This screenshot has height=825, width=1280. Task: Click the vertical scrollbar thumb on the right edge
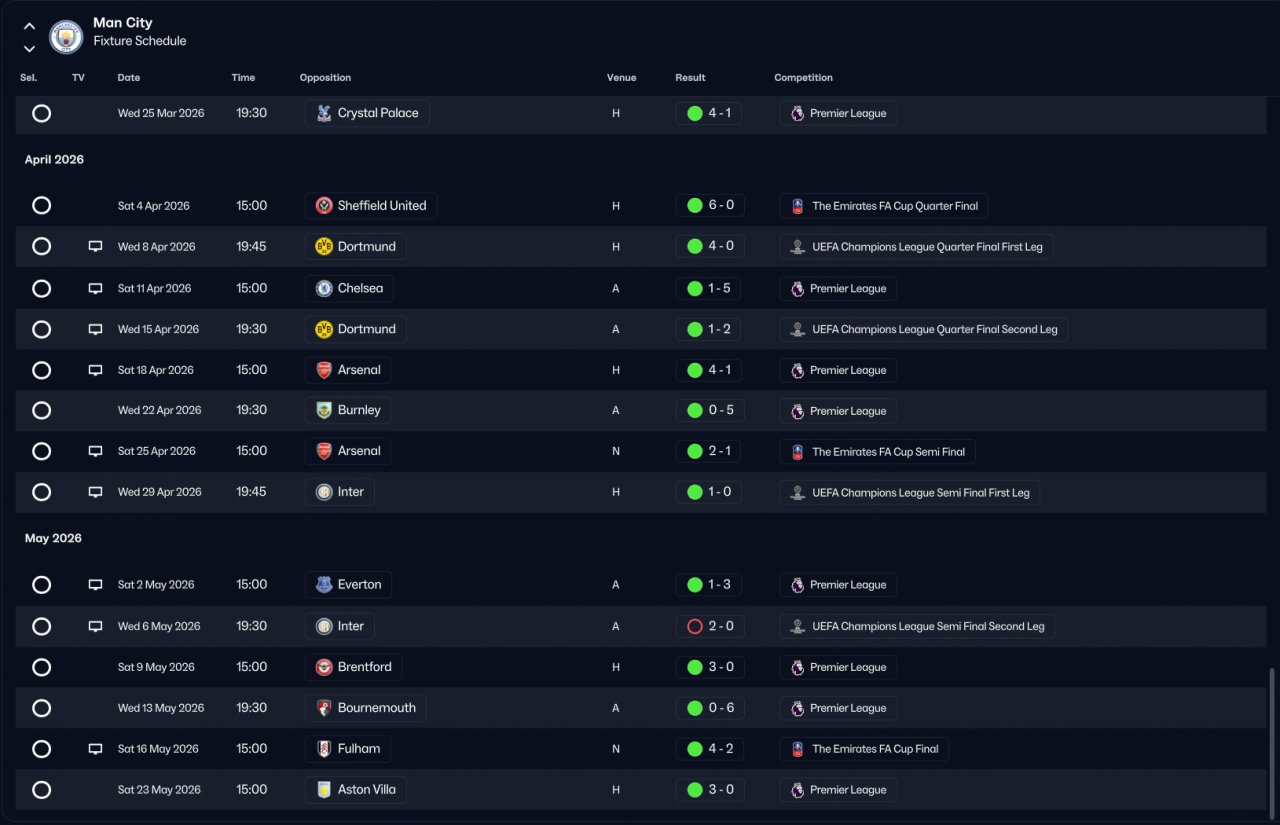point(1272,741)
